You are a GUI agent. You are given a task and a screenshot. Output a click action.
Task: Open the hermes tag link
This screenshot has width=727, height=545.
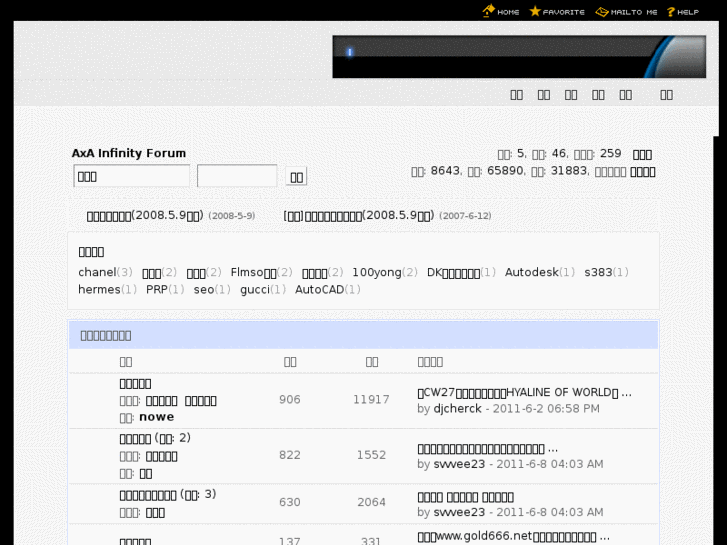point(99,289)
